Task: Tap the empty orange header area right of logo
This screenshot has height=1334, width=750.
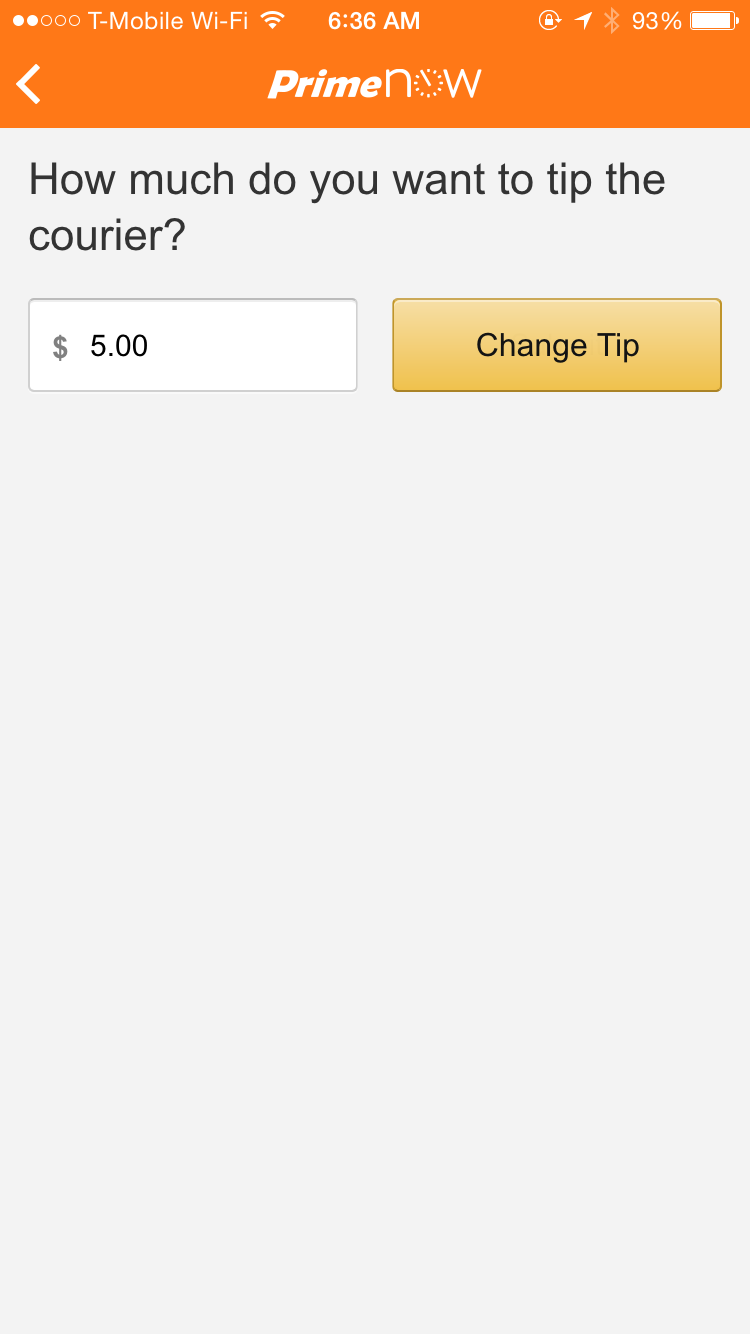Action: [620, 85]
